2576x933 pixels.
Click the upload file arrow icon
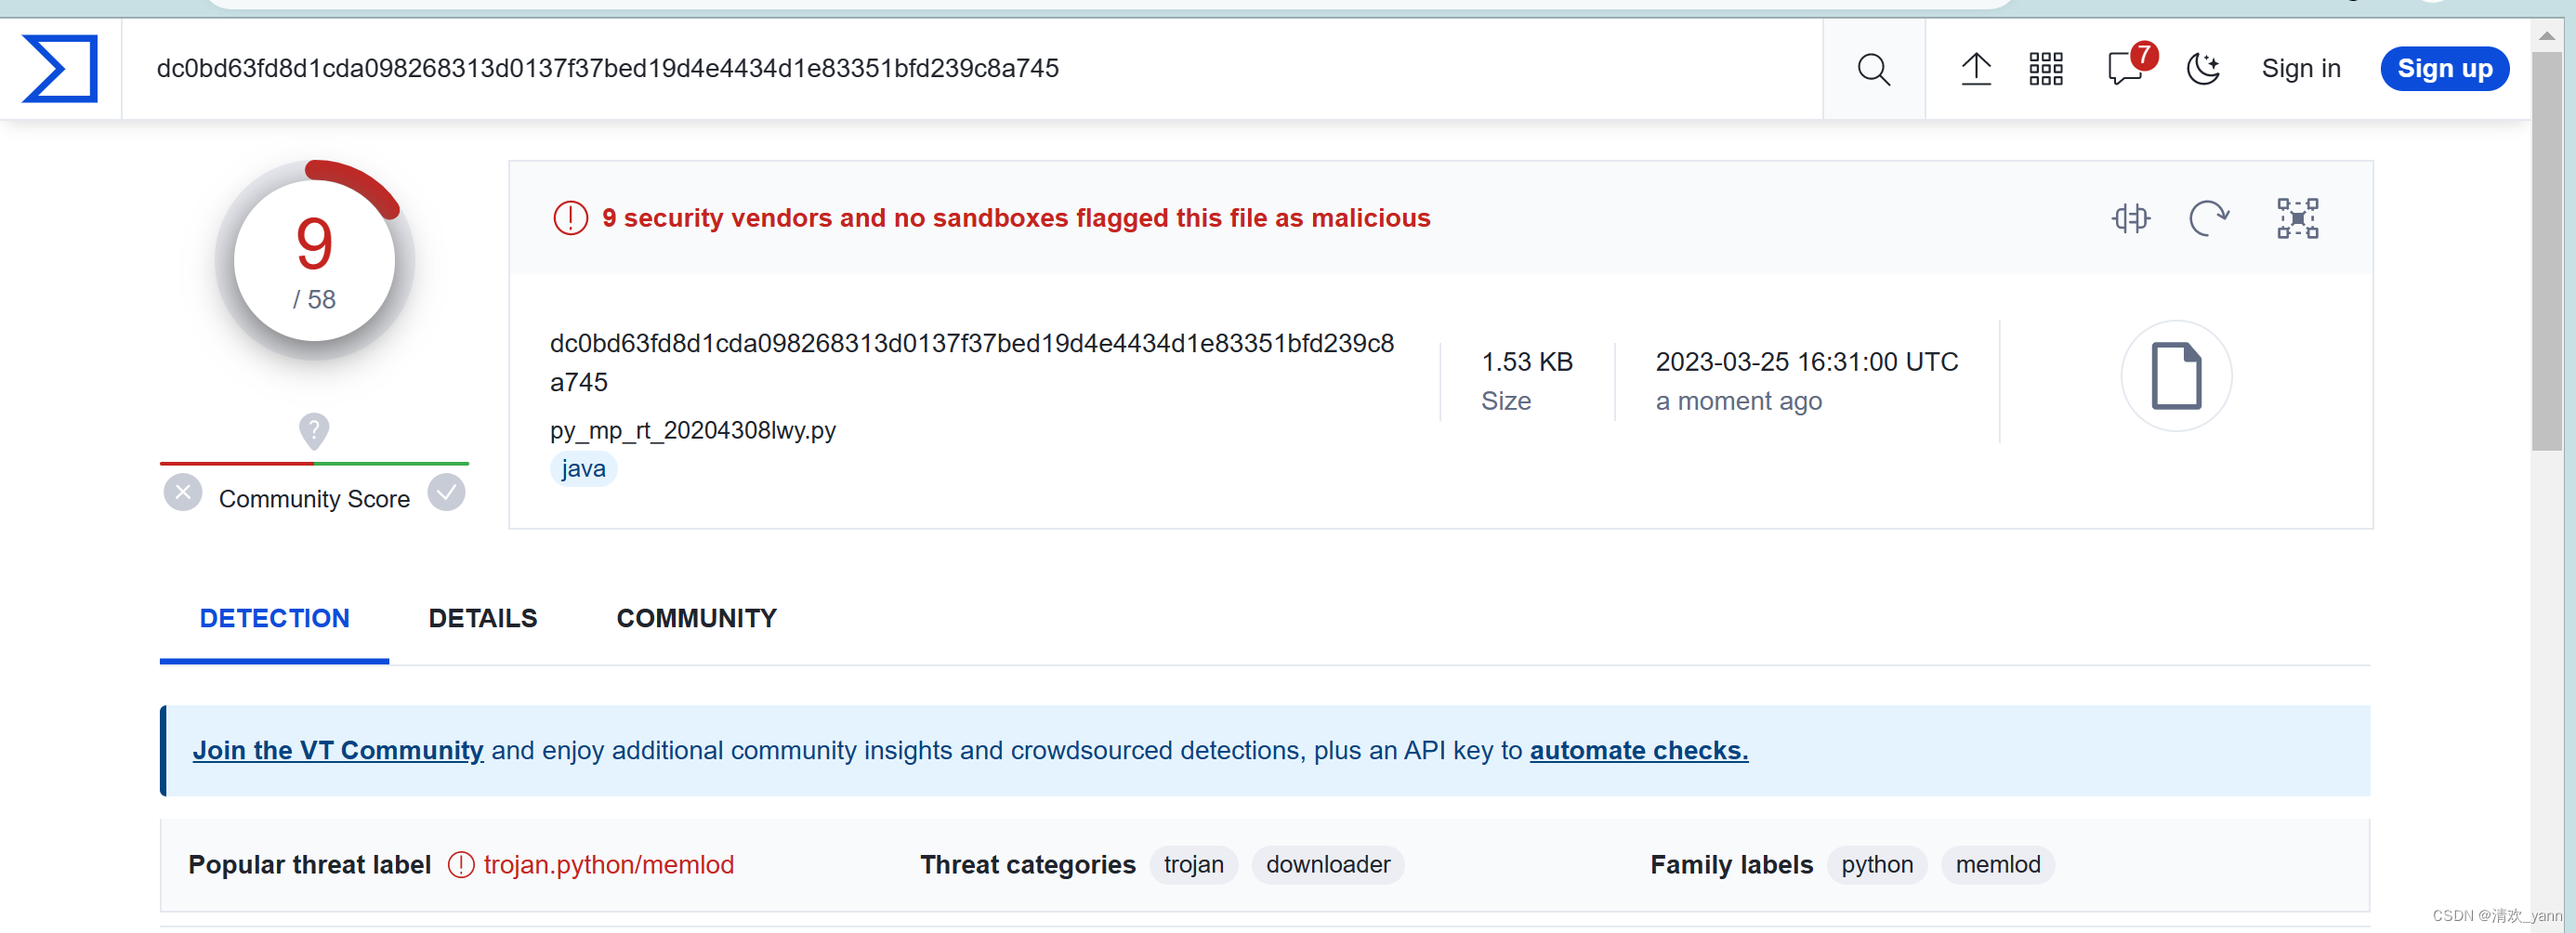(1975, 69)
